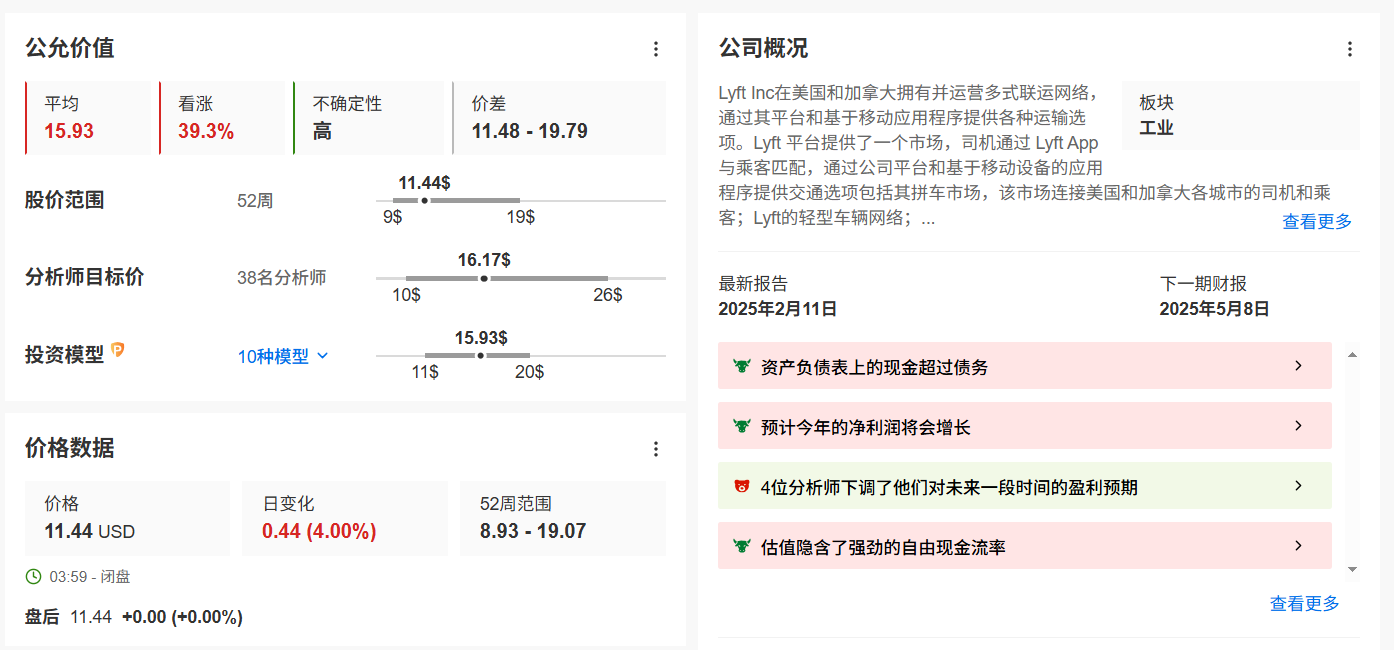Click the 投资模型 row label

click(x=64, y=354)
